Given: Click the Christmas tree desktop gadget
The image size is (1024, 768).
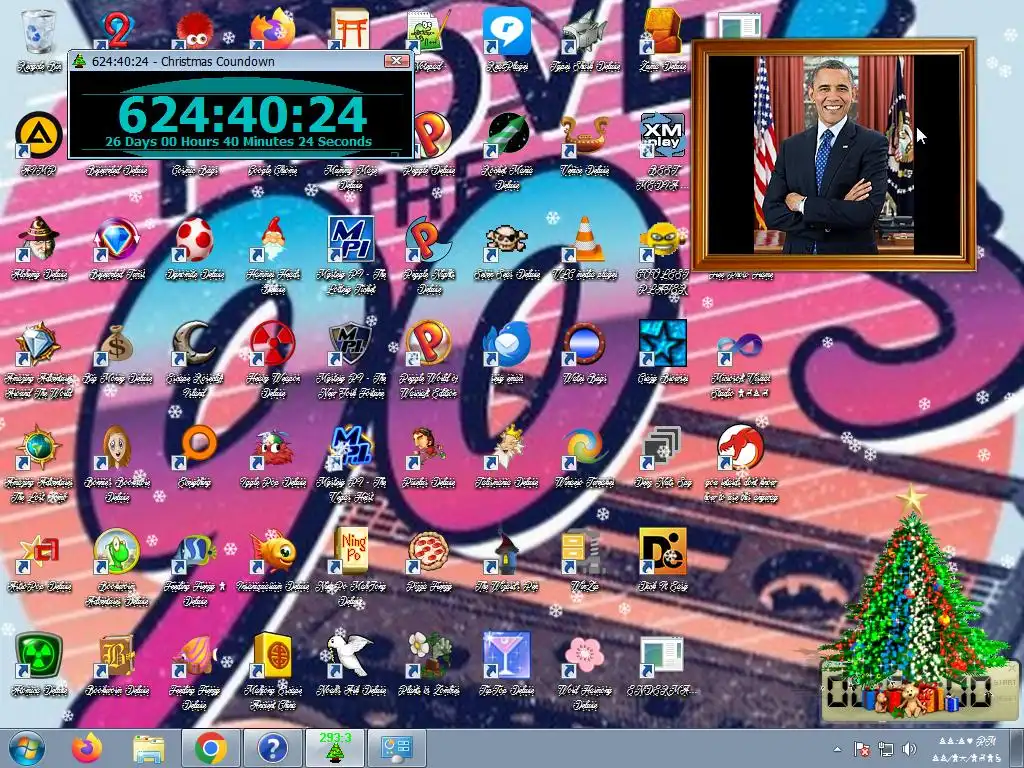Looking at the screenshot, I should (913, 601).
